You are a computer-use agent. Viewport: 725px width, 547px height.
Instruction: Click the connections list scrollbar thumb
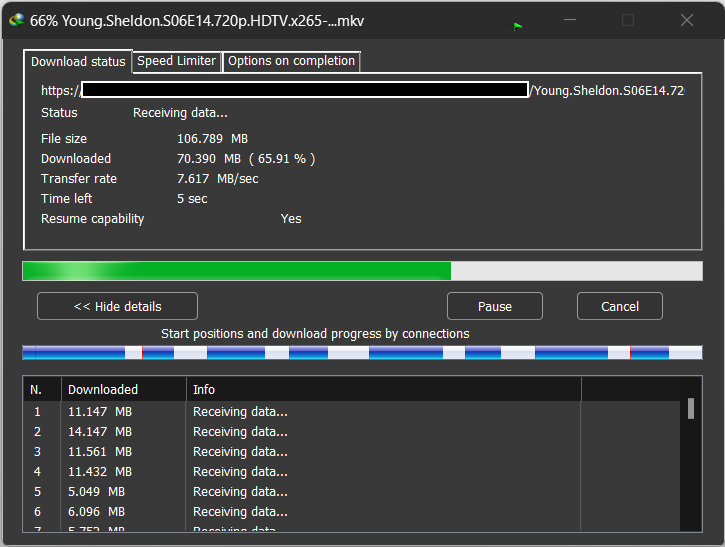tap(691, 409)
